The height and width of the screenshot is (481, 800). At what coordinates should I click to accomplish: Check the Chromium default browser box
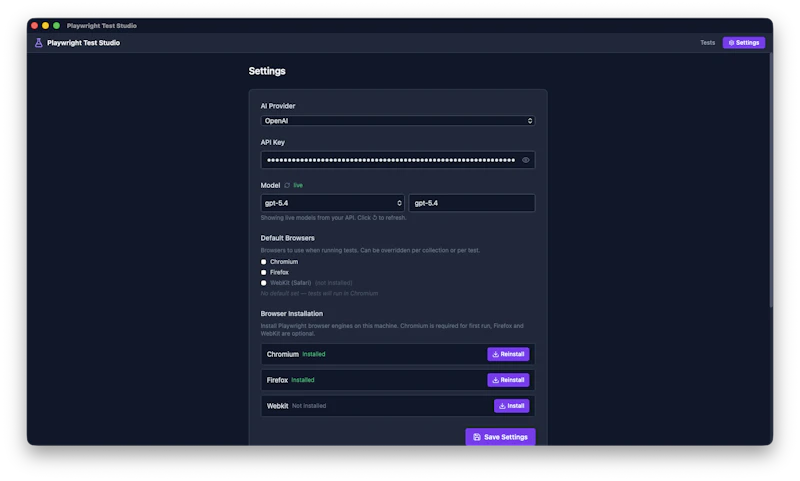(x=264, y=262)
